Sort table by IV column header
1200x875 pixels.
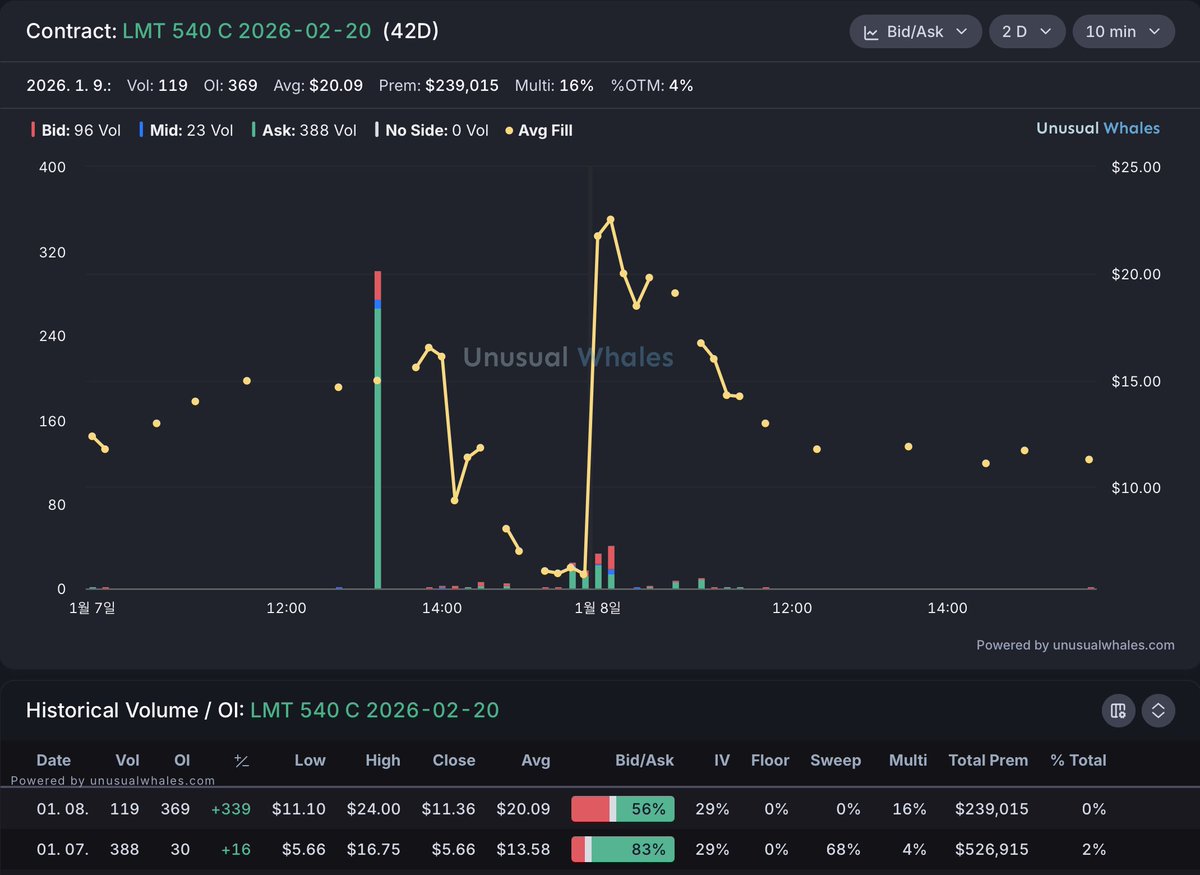[x=722, y=760]
